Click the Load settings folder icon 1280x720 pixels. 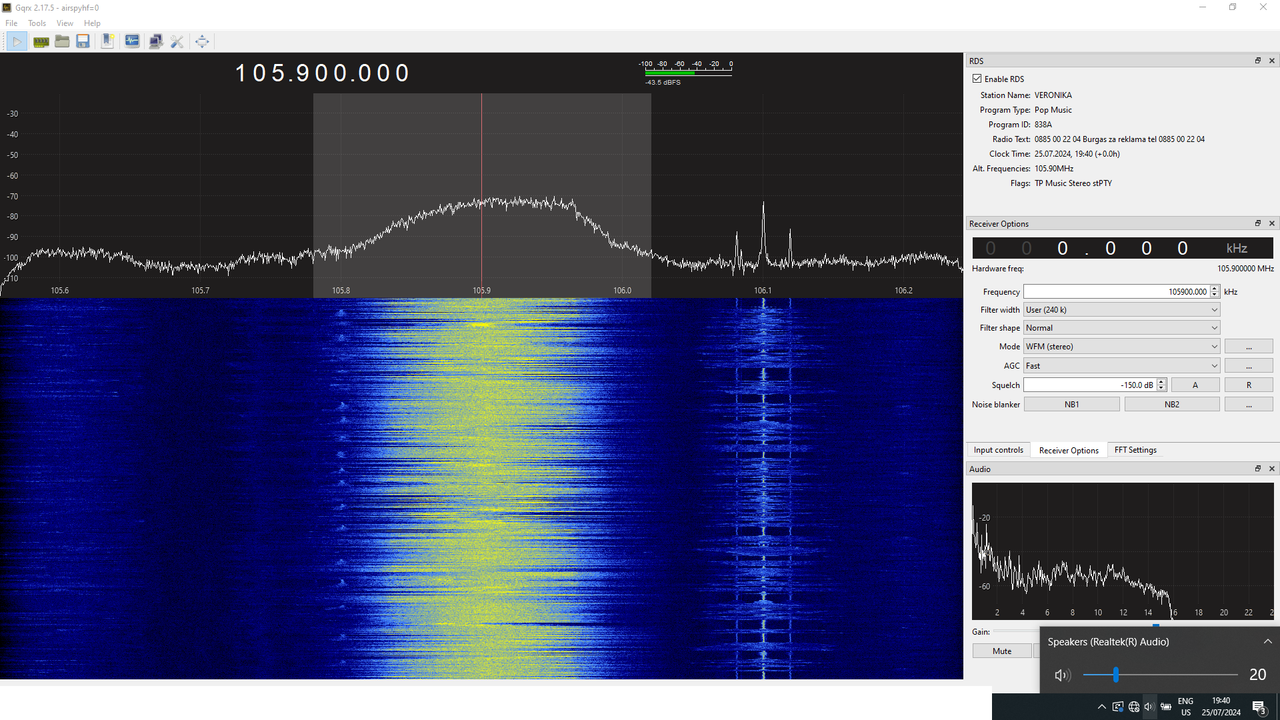(62, 41)
